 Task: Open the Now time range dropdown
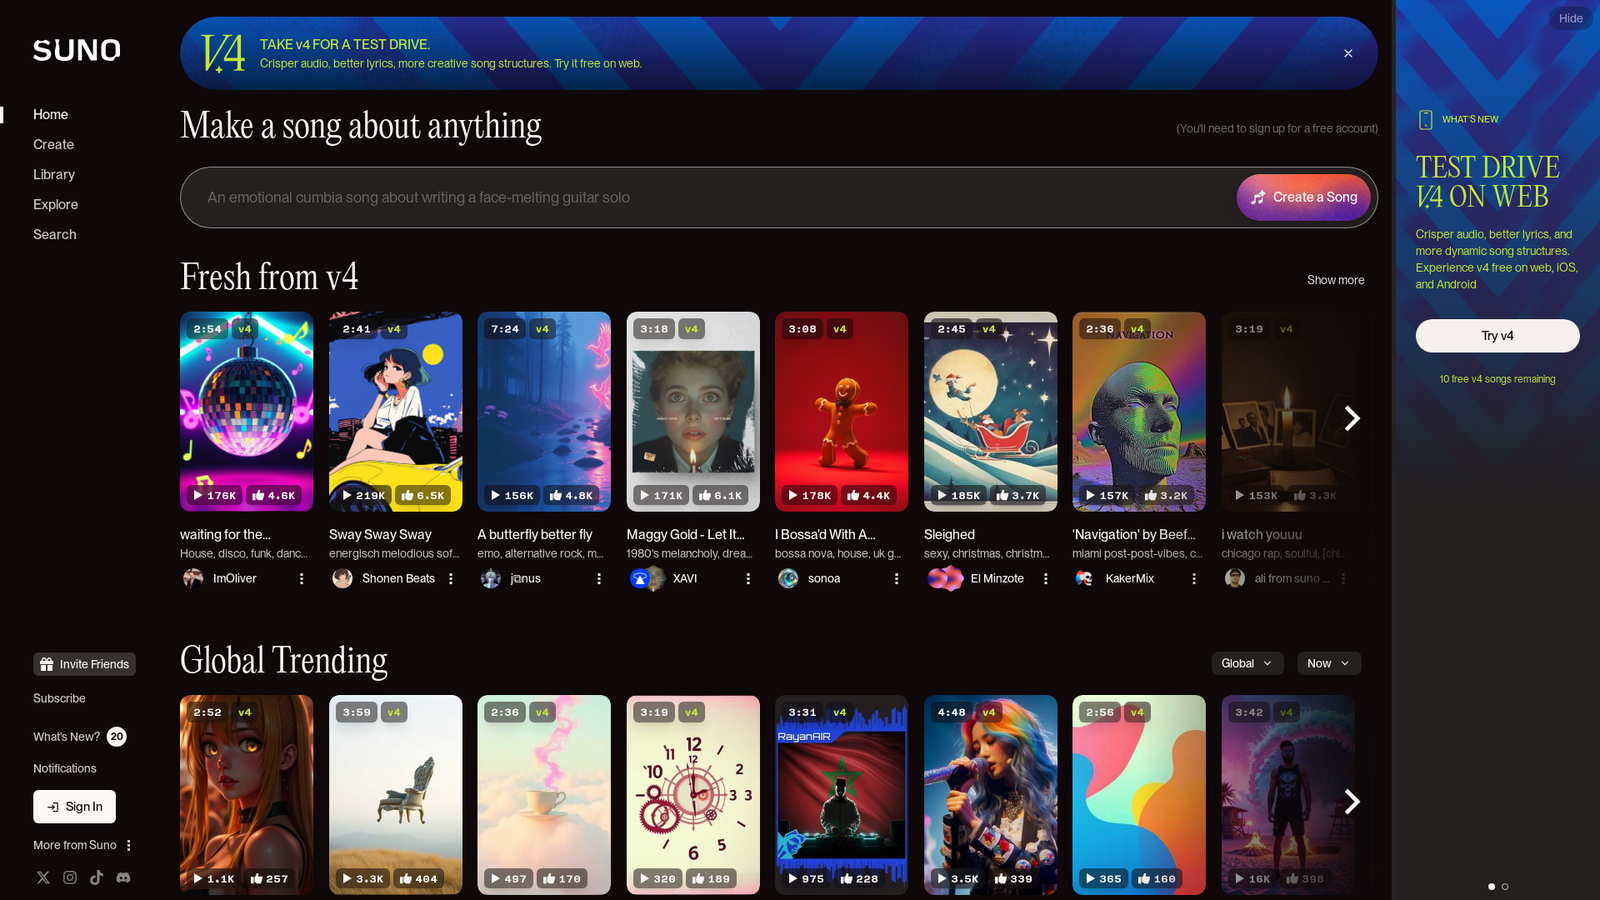click(x=1329, y=663)
